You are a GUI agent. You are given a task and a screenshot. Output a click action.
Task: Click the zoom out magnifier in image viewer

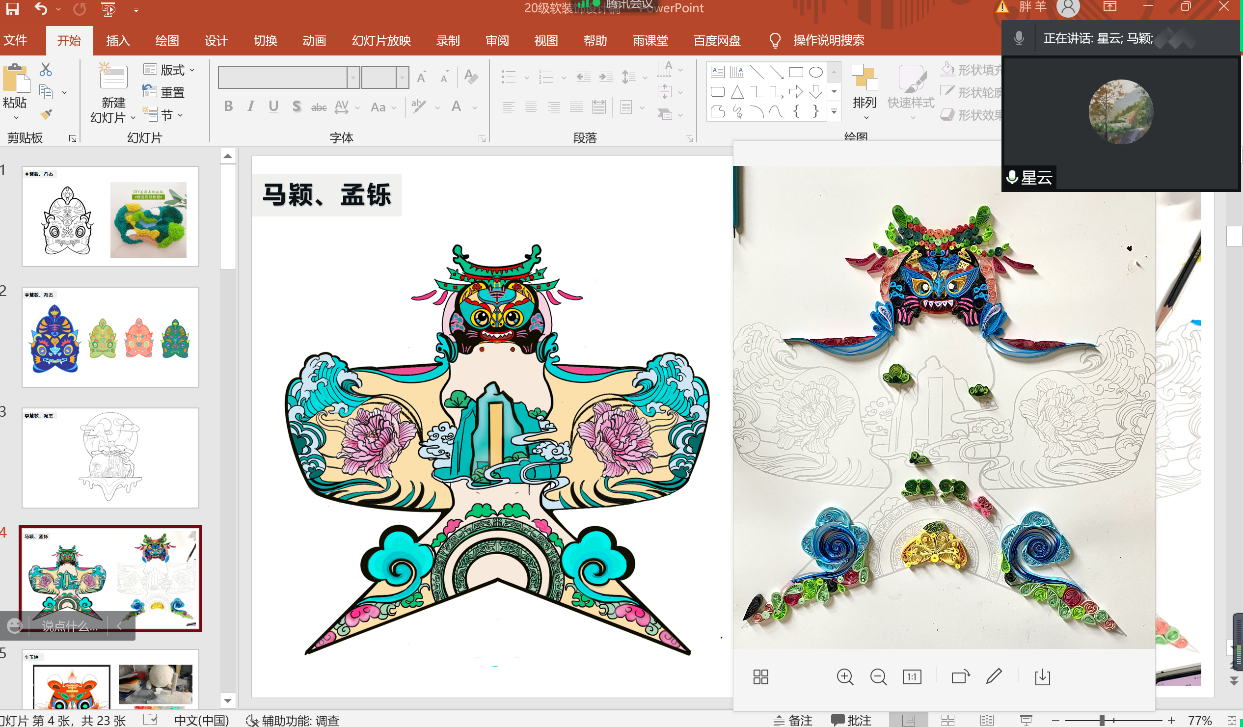click(x=878, y=677)
